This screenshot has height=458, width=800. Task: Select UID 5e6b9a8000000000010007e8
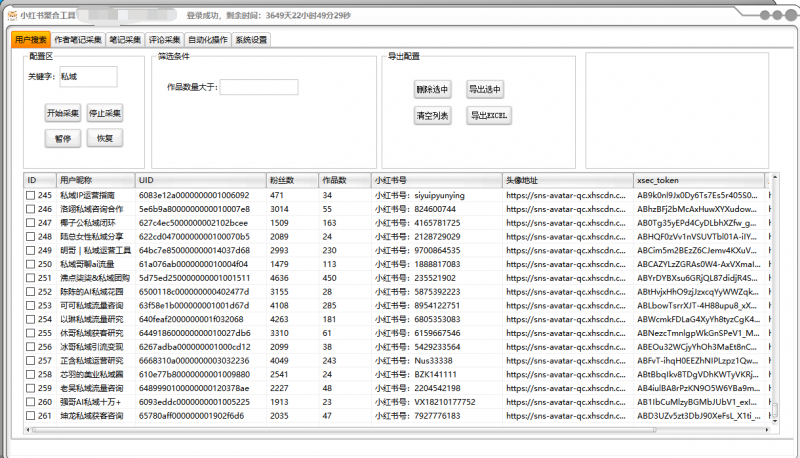(x=194, y=209)
